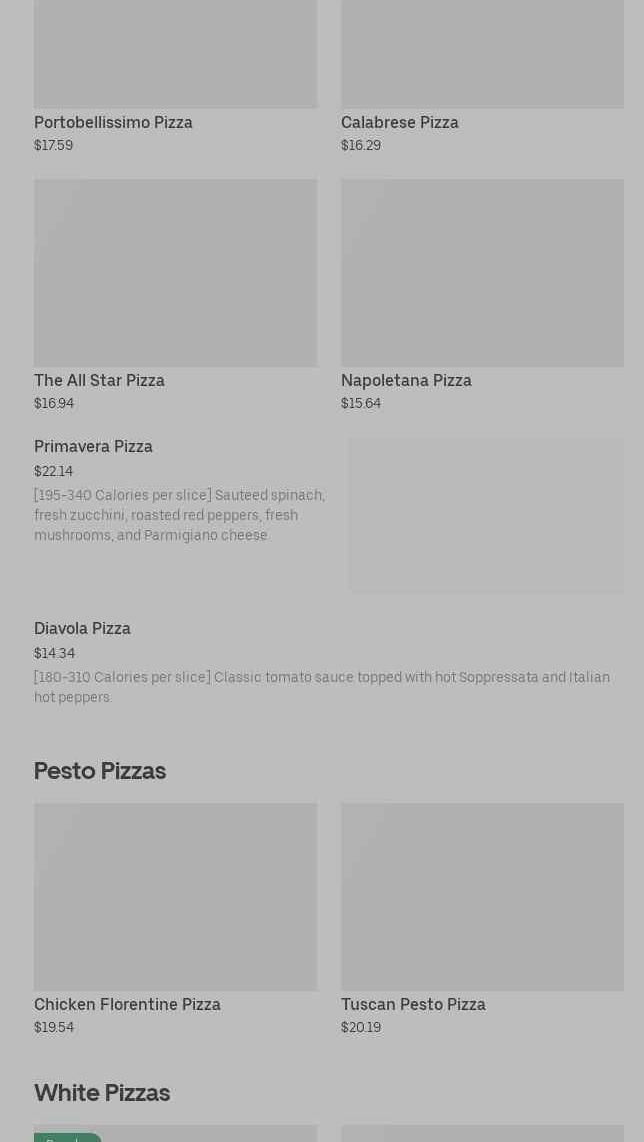Screen dimensions: 644x1142
Task: Click The All Star Pizza name
Action: point(99,381)
